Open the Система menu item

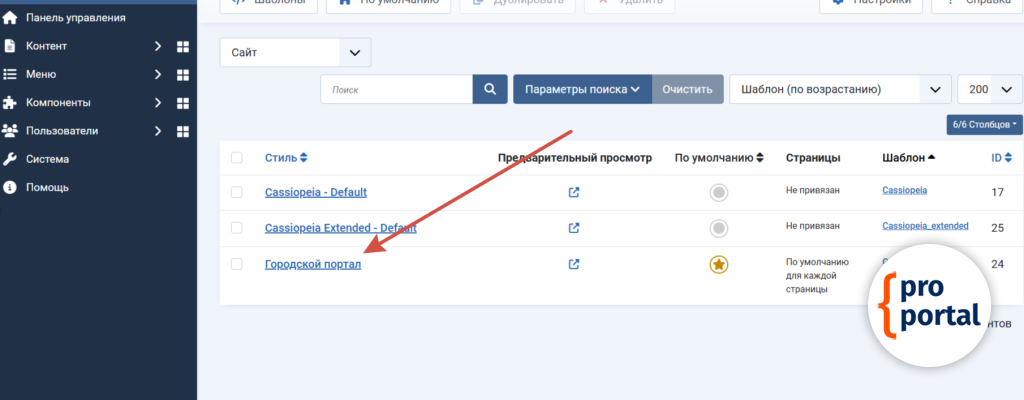pyautogui.click(x=47, y=159)
